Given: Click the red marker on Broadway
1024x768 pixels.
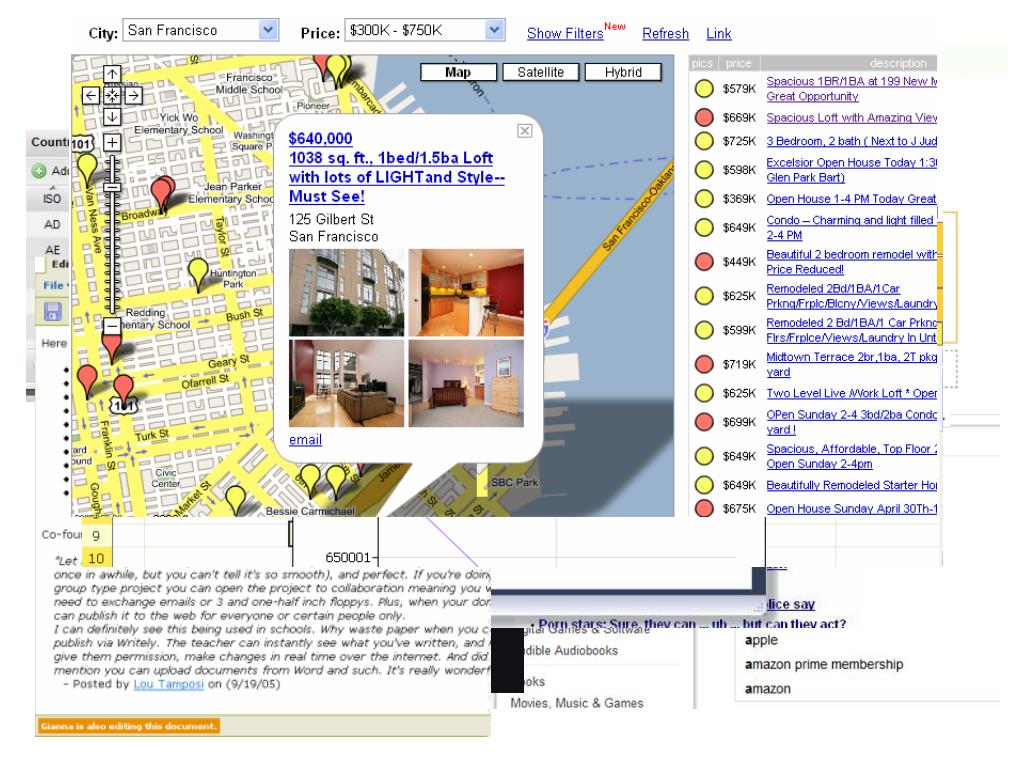Looking at the screenshot, I should point(162,193).
